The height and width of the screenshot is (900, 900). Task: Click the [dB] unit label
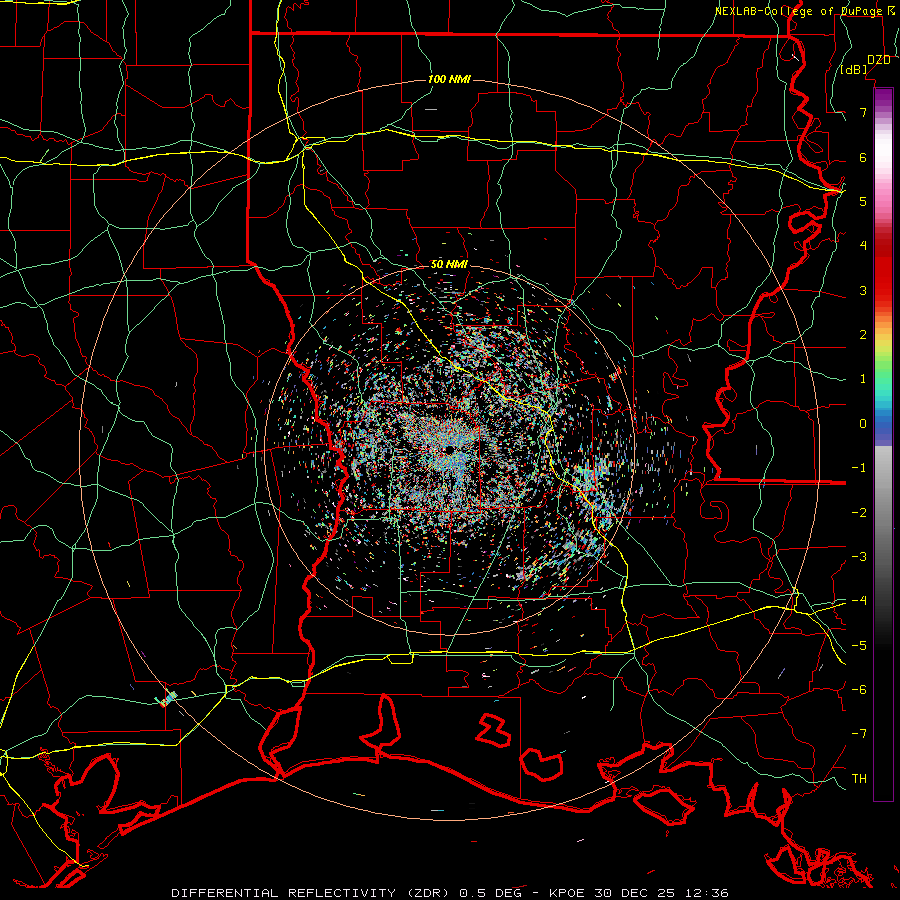(854, 70)
